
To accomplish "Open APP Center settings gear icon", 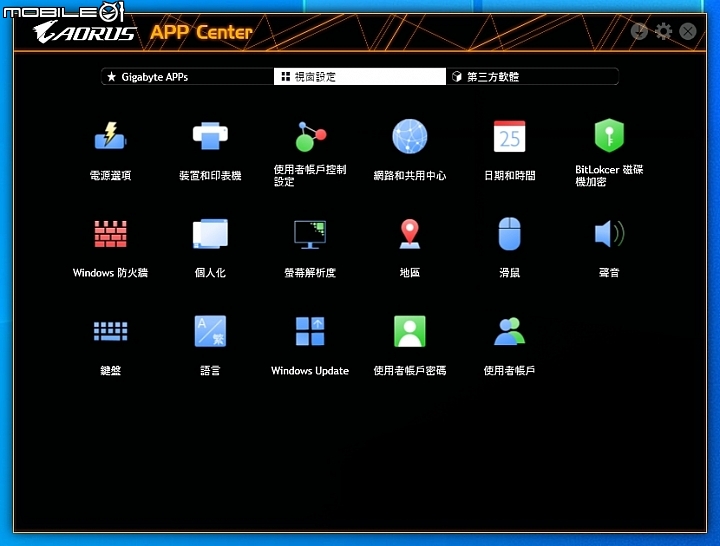I will click(663, 31).
